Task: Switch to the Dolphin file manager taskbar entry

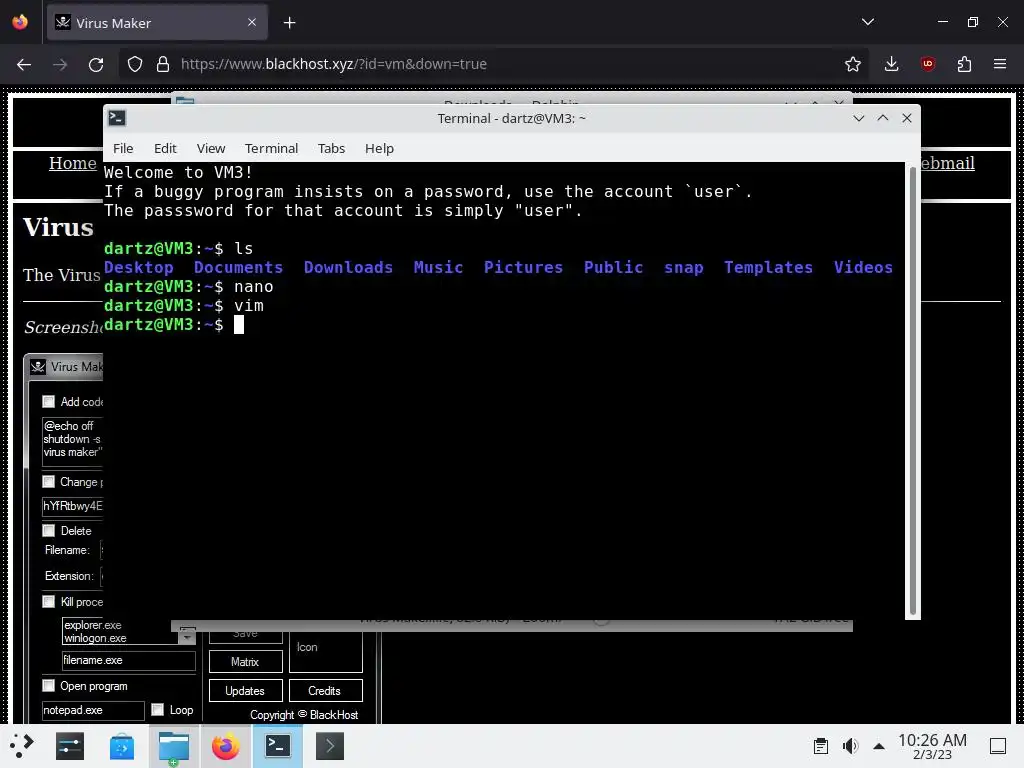Action: 174,746
